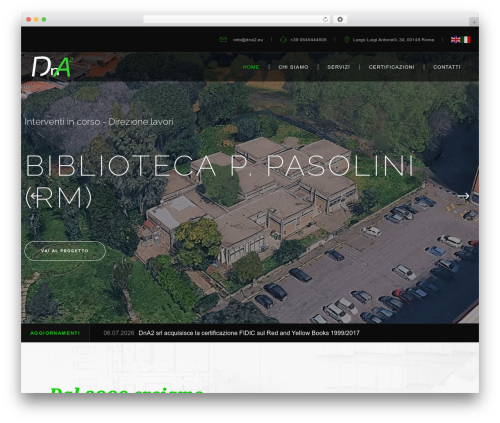Click the BIBLIOTECA P. PASOLINI heading
This screenshot has width=500, height=423.
[219, 181]
